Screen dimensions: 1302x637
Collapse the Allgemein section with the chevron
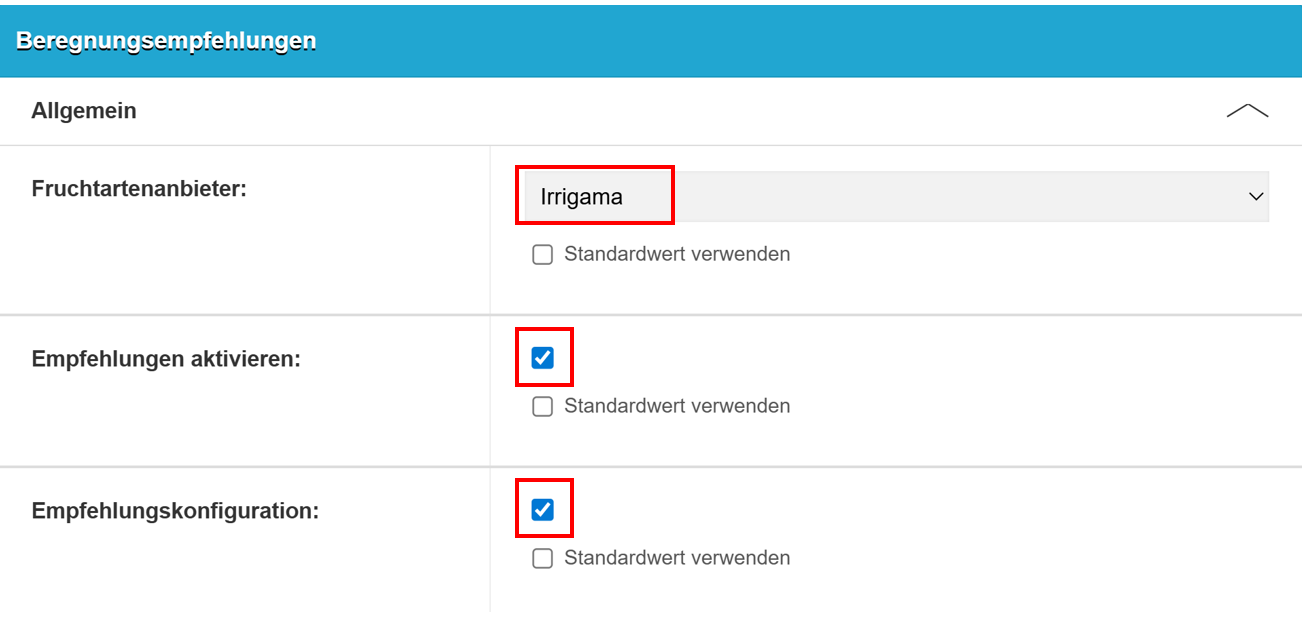click(x=1247, y=111)
